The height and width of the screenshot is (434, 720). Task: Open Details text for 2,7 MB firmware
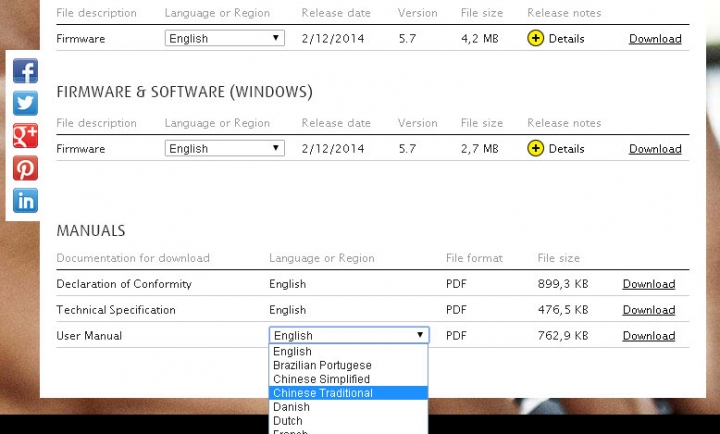pyautogui.click(x=566, y=149)
